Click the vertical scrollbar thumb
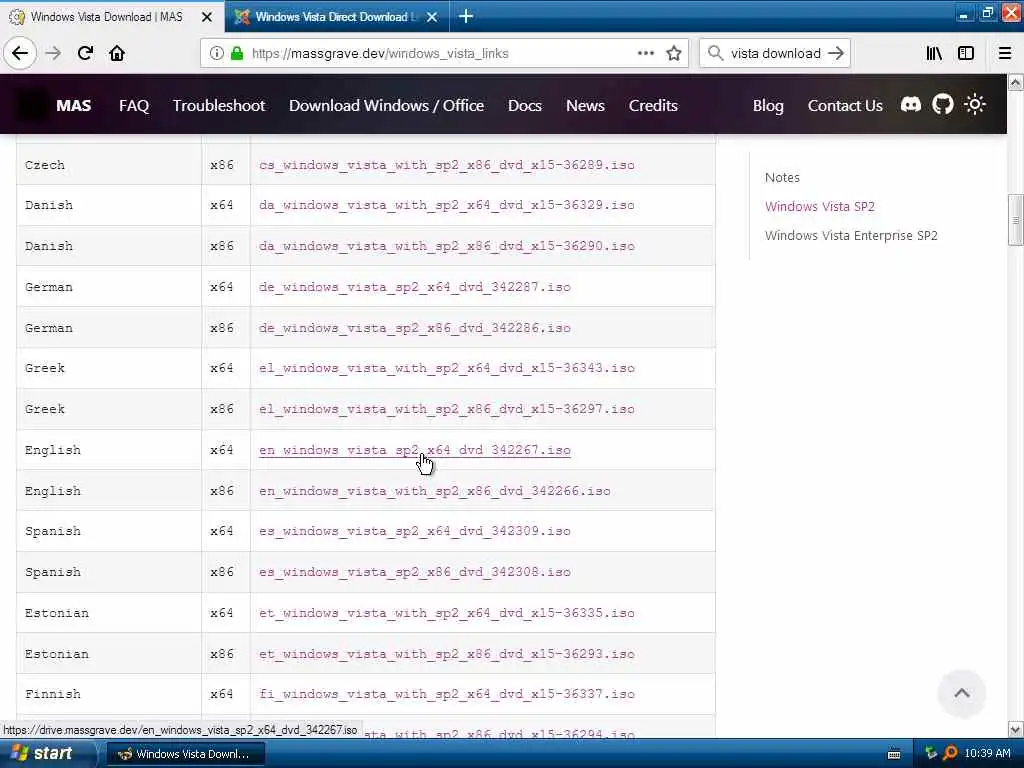This screenshot has height=768, width=1024. [1016, 220]
